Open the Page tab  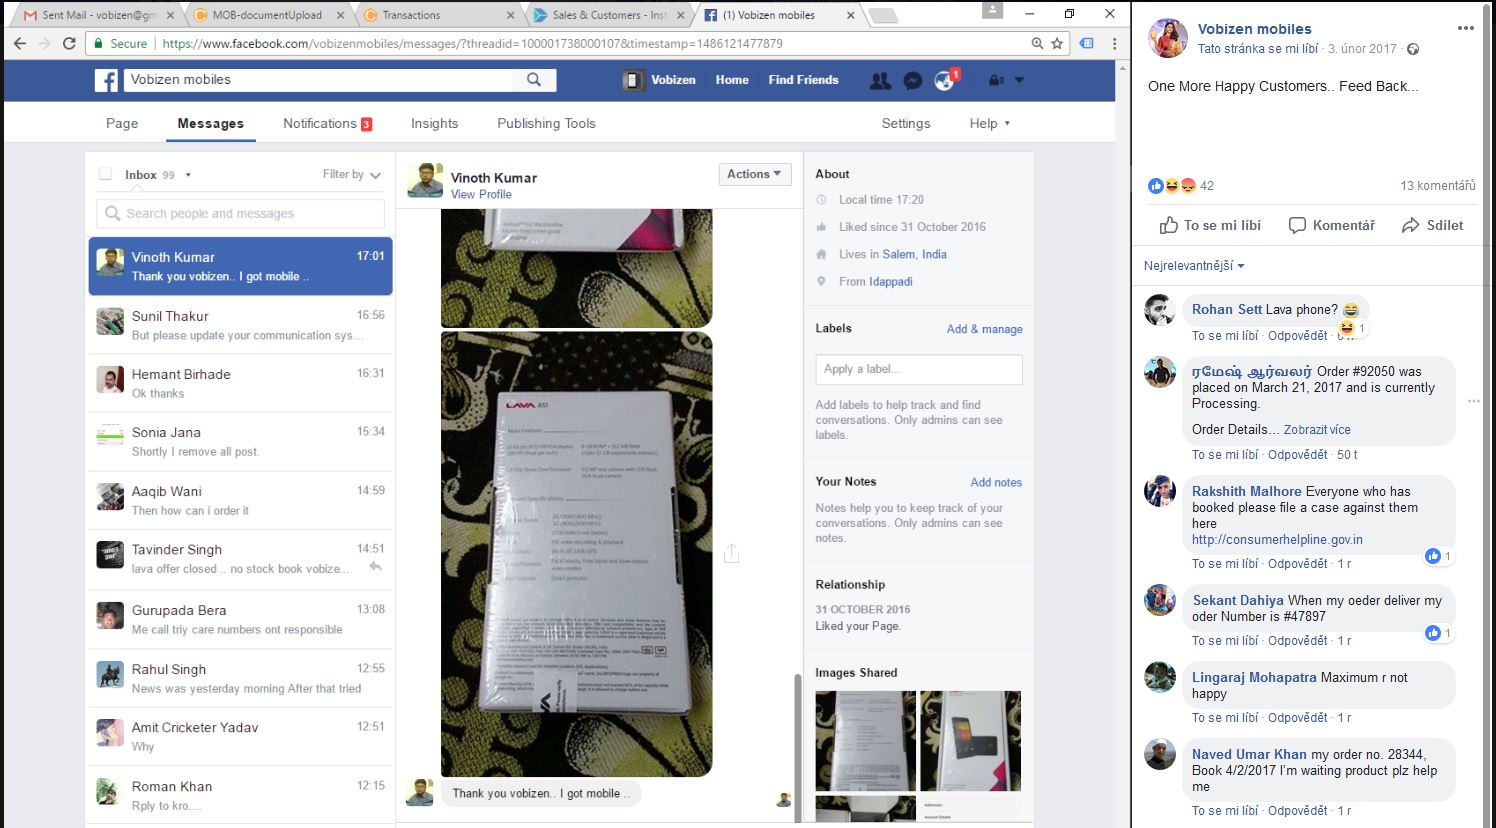coord(122,123)
